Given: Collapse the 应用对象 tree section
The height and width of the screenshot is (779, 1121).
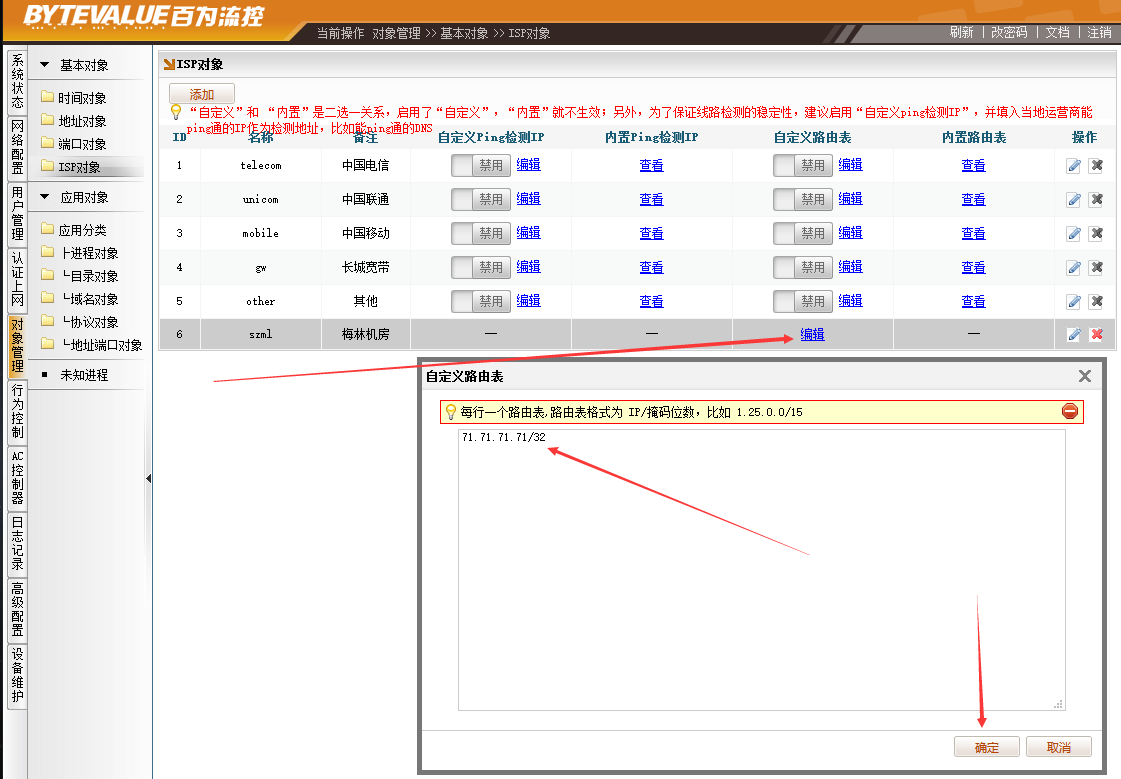Looking at the screenshot, I should pyautogui.click(x=44, y=197).
